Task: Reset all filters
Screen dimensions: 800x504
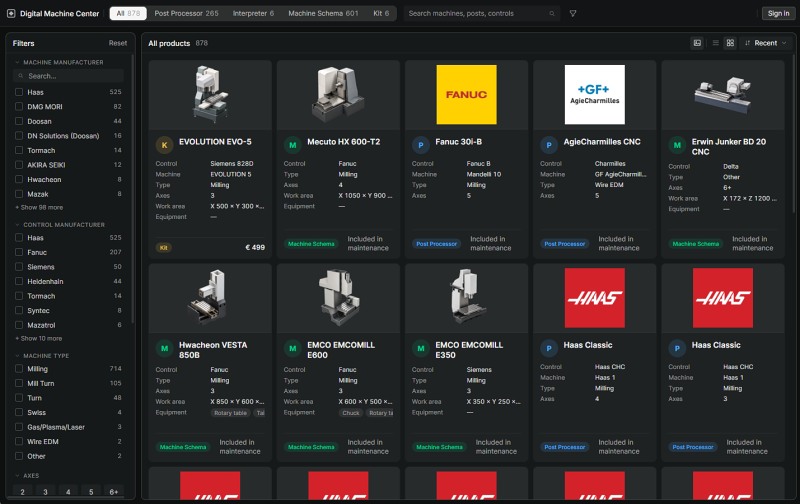Action: point(117,43)
